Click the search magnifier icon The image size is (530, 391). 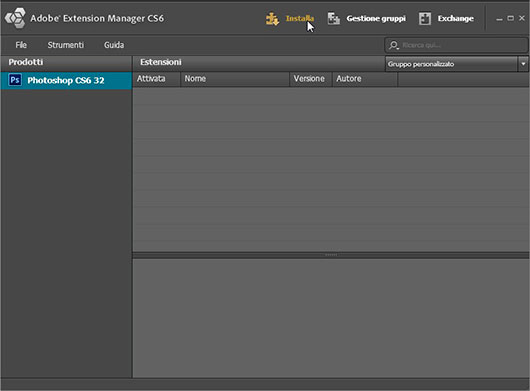pos(393,45)
